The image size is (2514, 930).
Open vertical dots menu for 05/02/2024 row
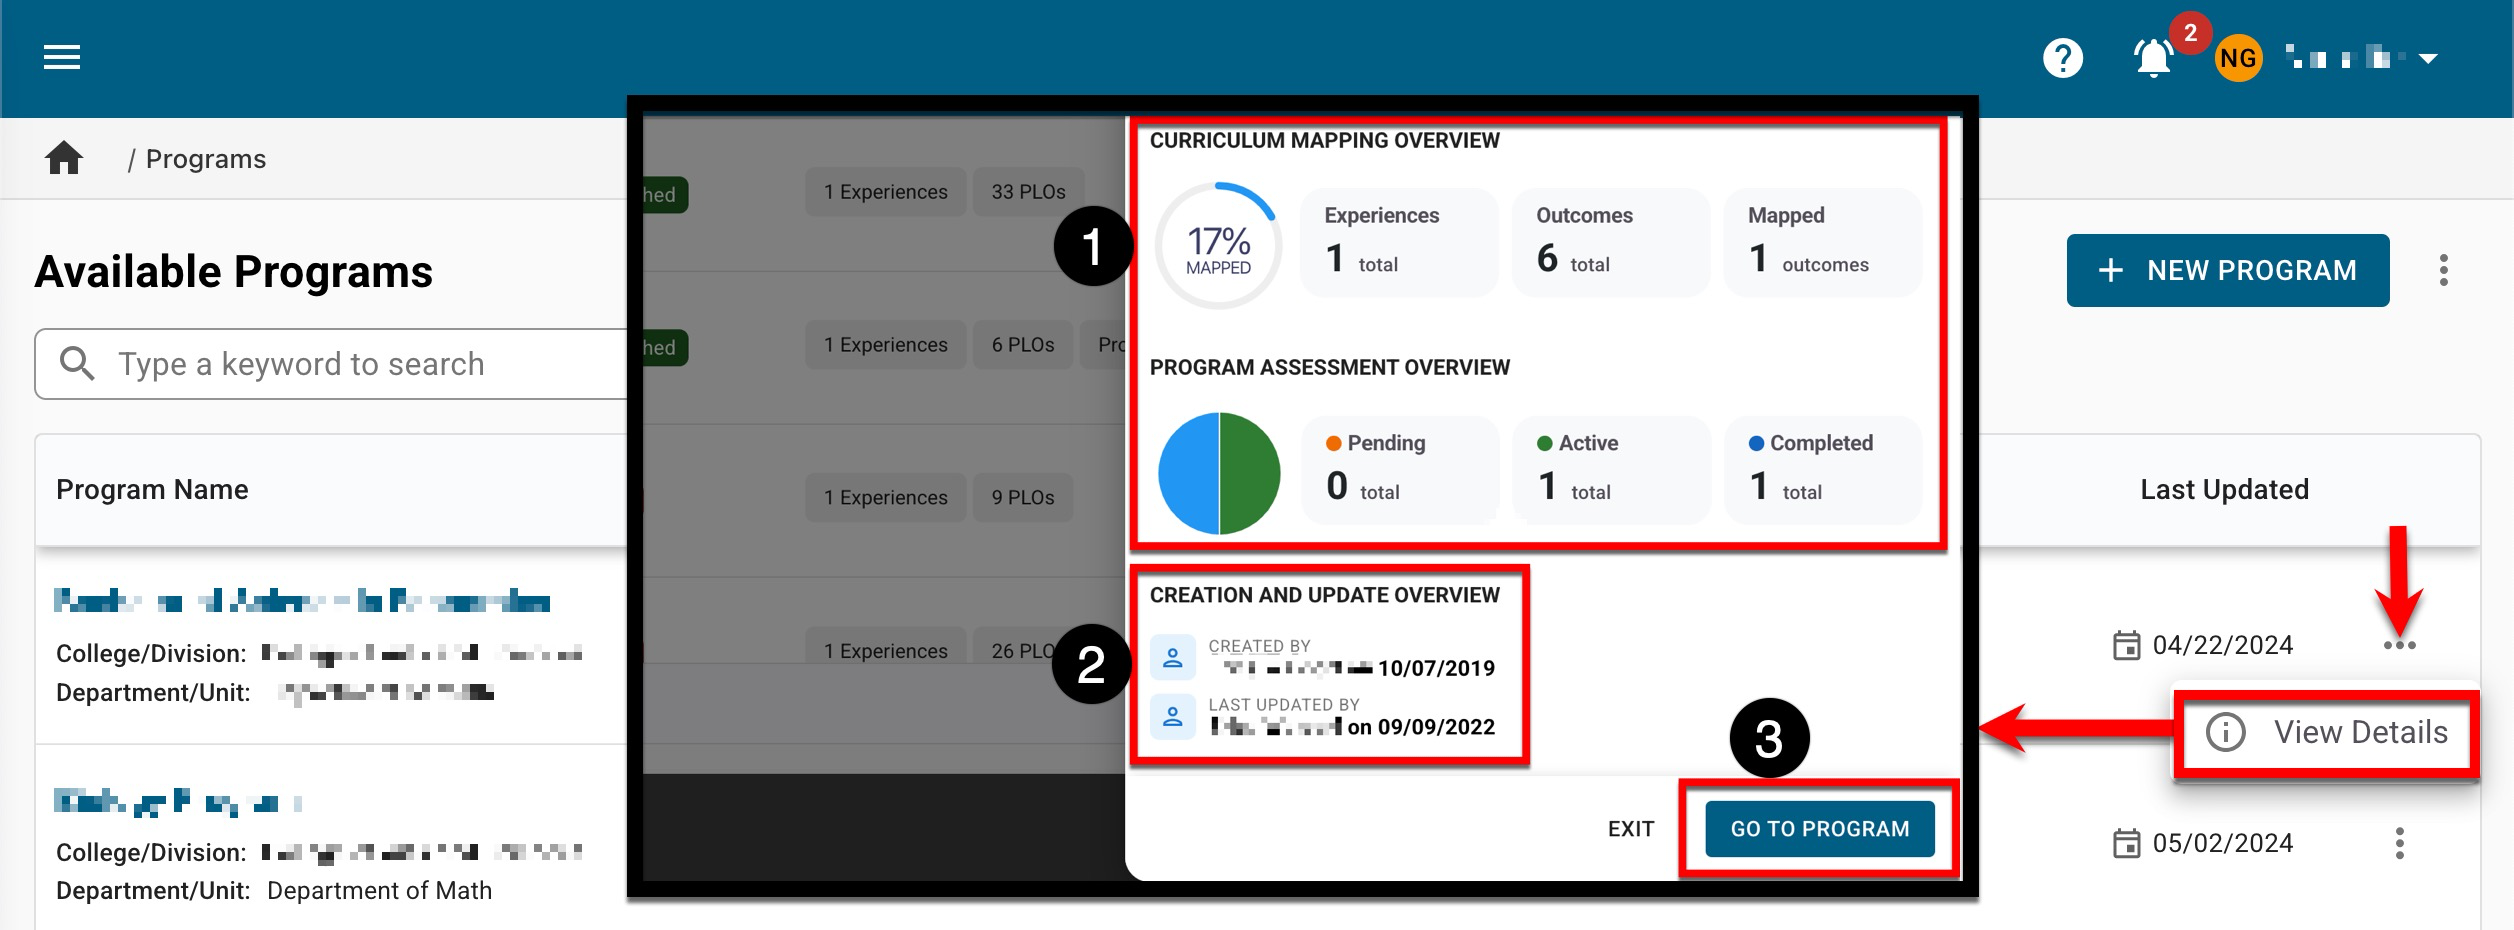[2399, 843]
